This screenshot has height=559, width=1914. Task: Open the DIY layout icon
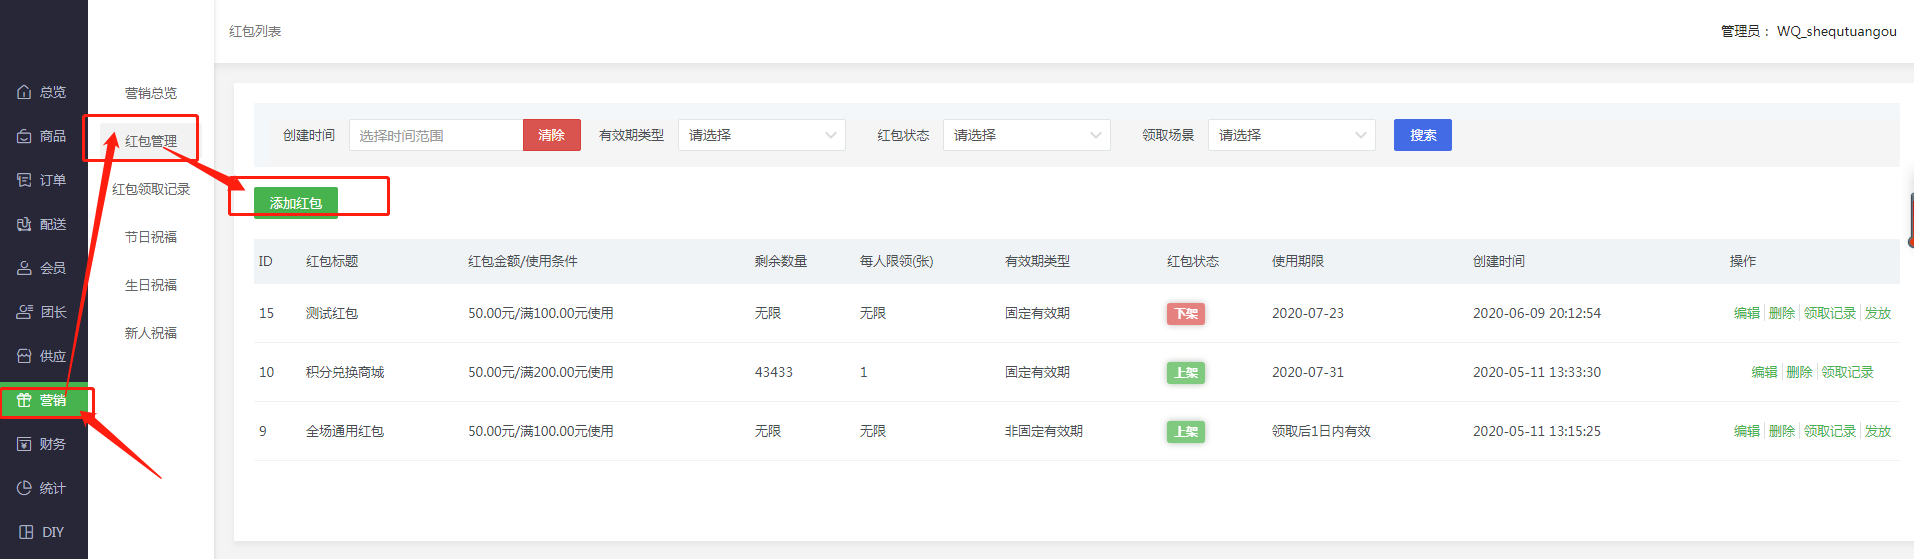click(x=26, y=532)
